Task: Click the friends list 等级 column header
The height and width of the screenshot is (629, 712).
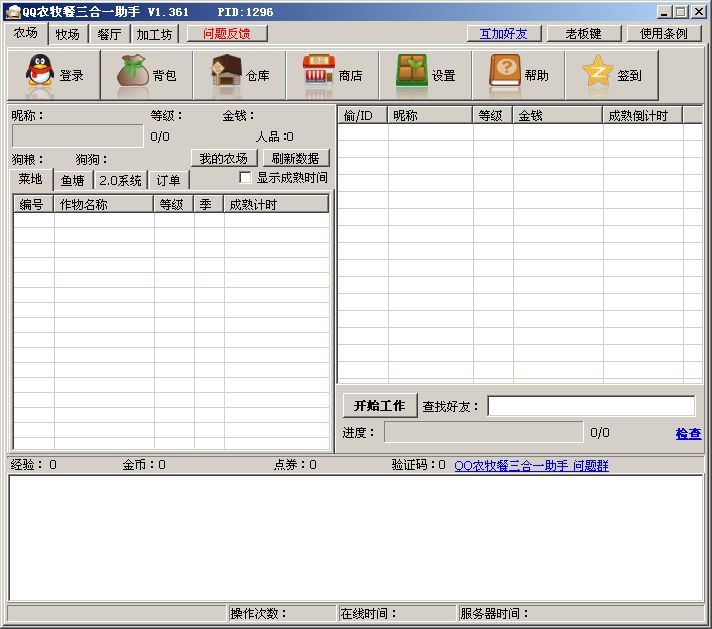Action: [493, 115]
